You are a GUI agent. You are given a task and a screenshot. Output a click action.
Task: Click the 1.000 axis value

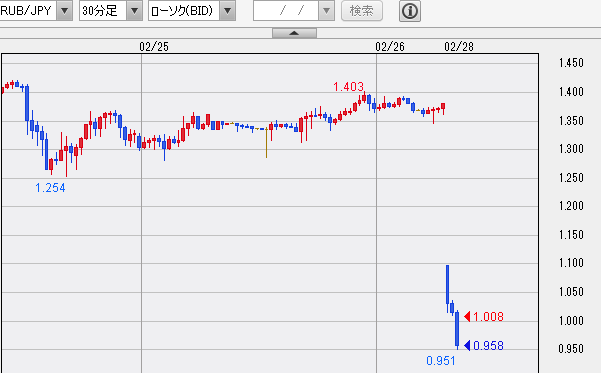[x=571, y=320]
